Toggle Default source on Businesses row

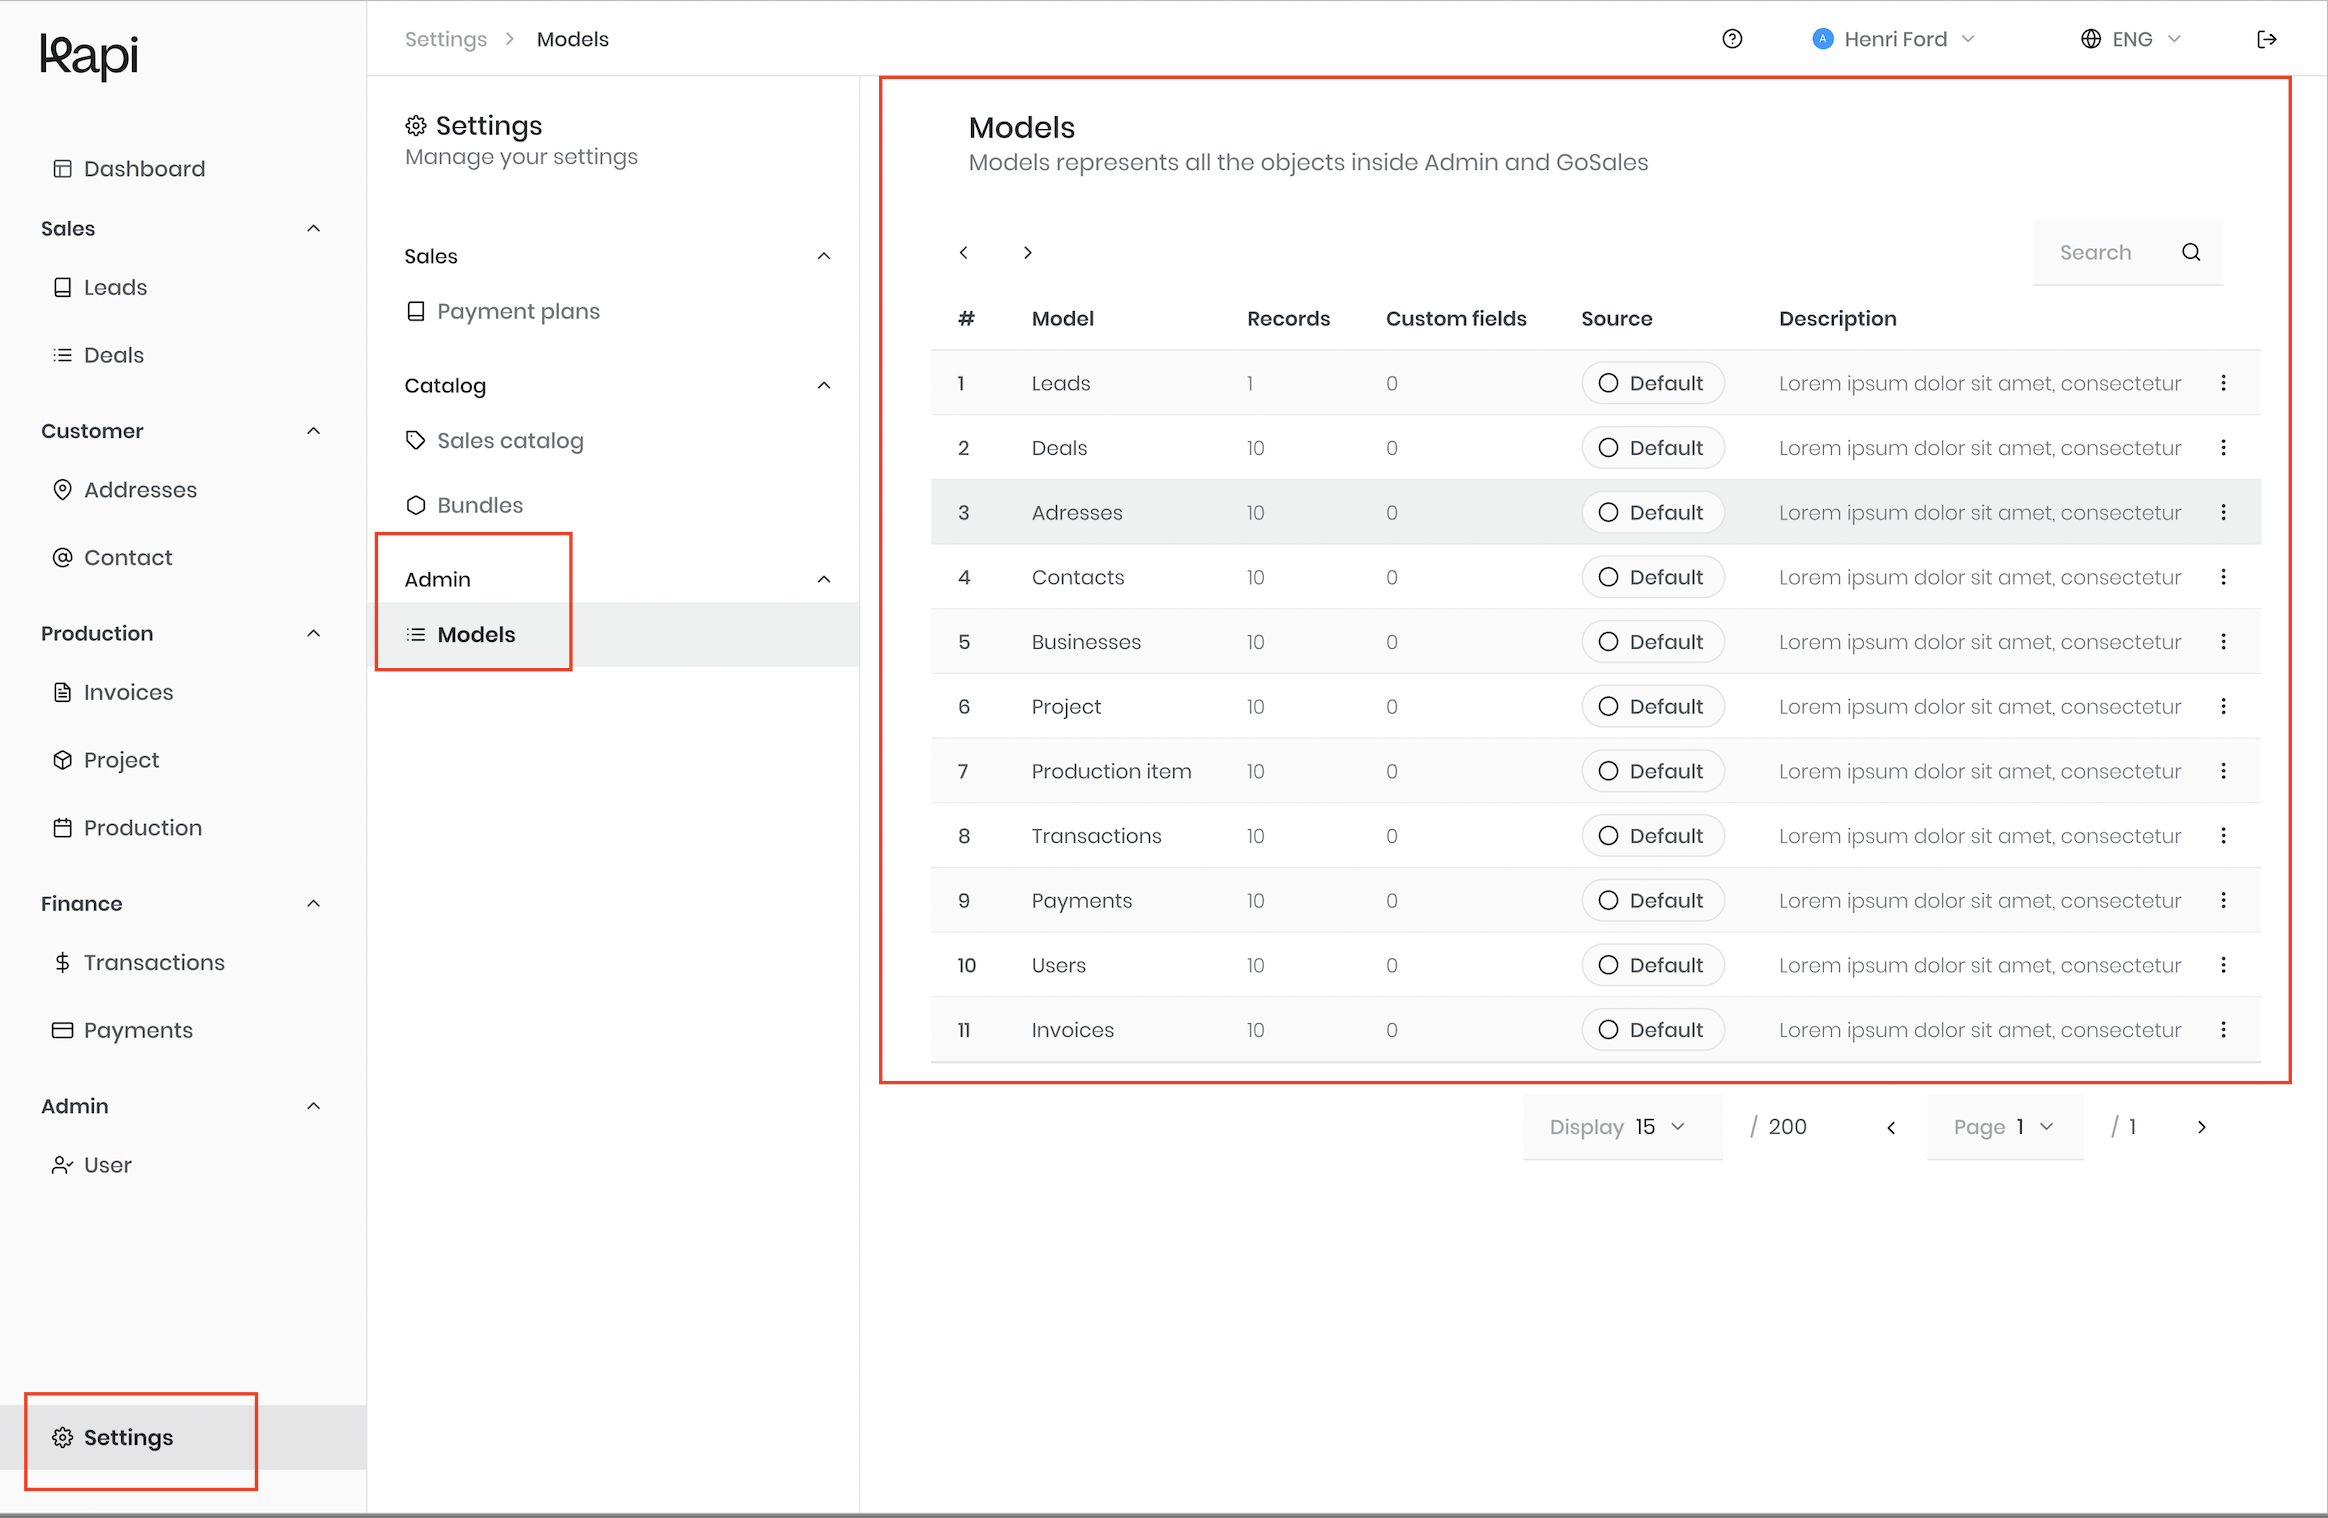point(1653,642)
